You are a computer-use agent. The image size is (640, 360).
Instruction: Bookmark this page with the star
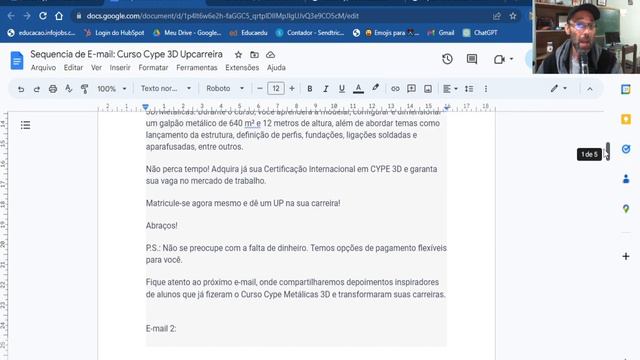pyautogui.click(x=513, y=16)
